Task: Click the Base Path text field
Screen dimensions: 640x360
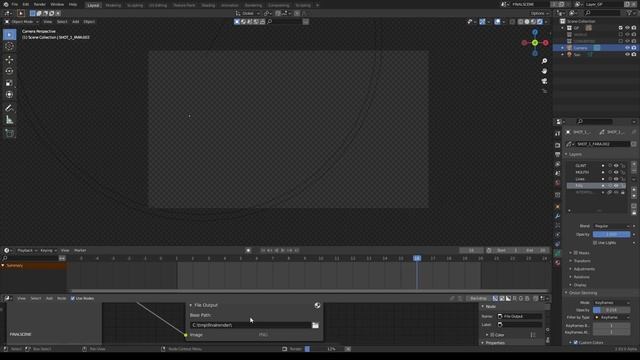Action: coord(250,325)
